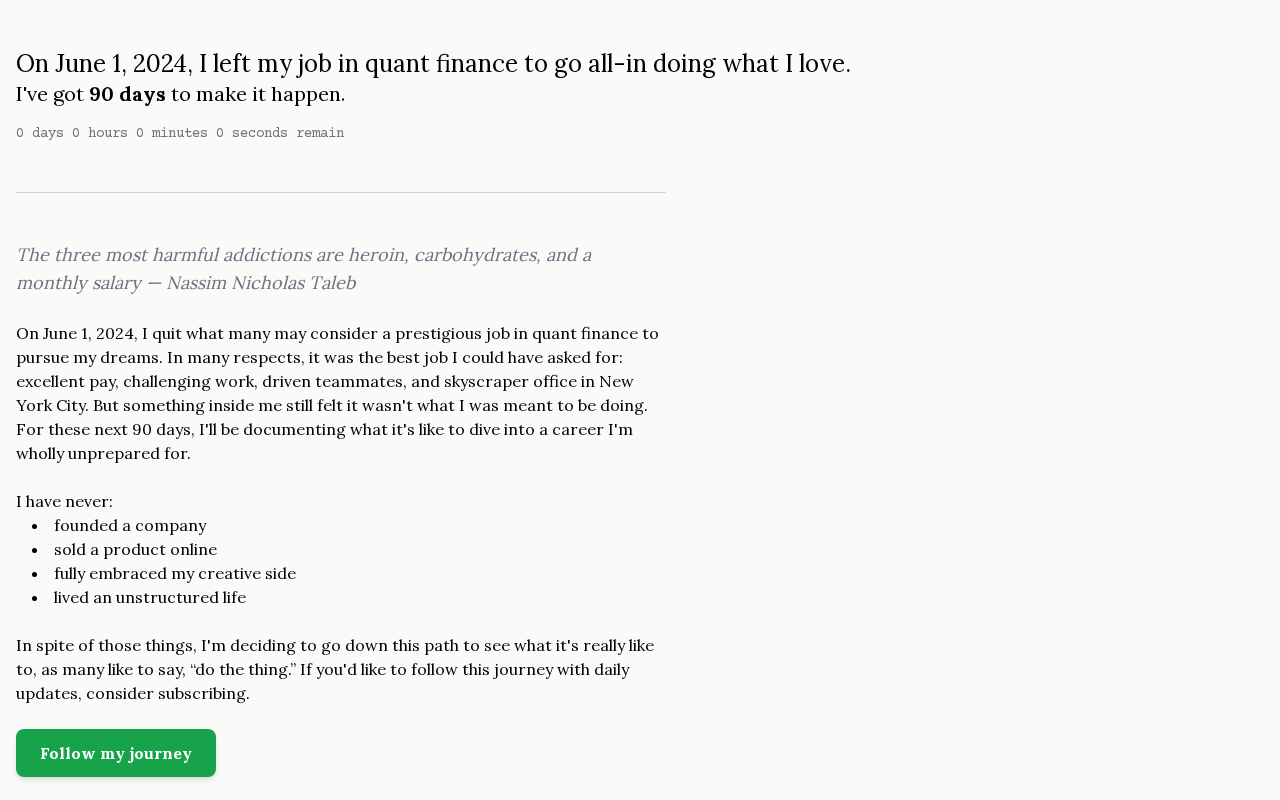The width and height of the screenshot is (1280, 800).
Task: Click the bullet before "founded a company"
Action: tap(35, 526)
